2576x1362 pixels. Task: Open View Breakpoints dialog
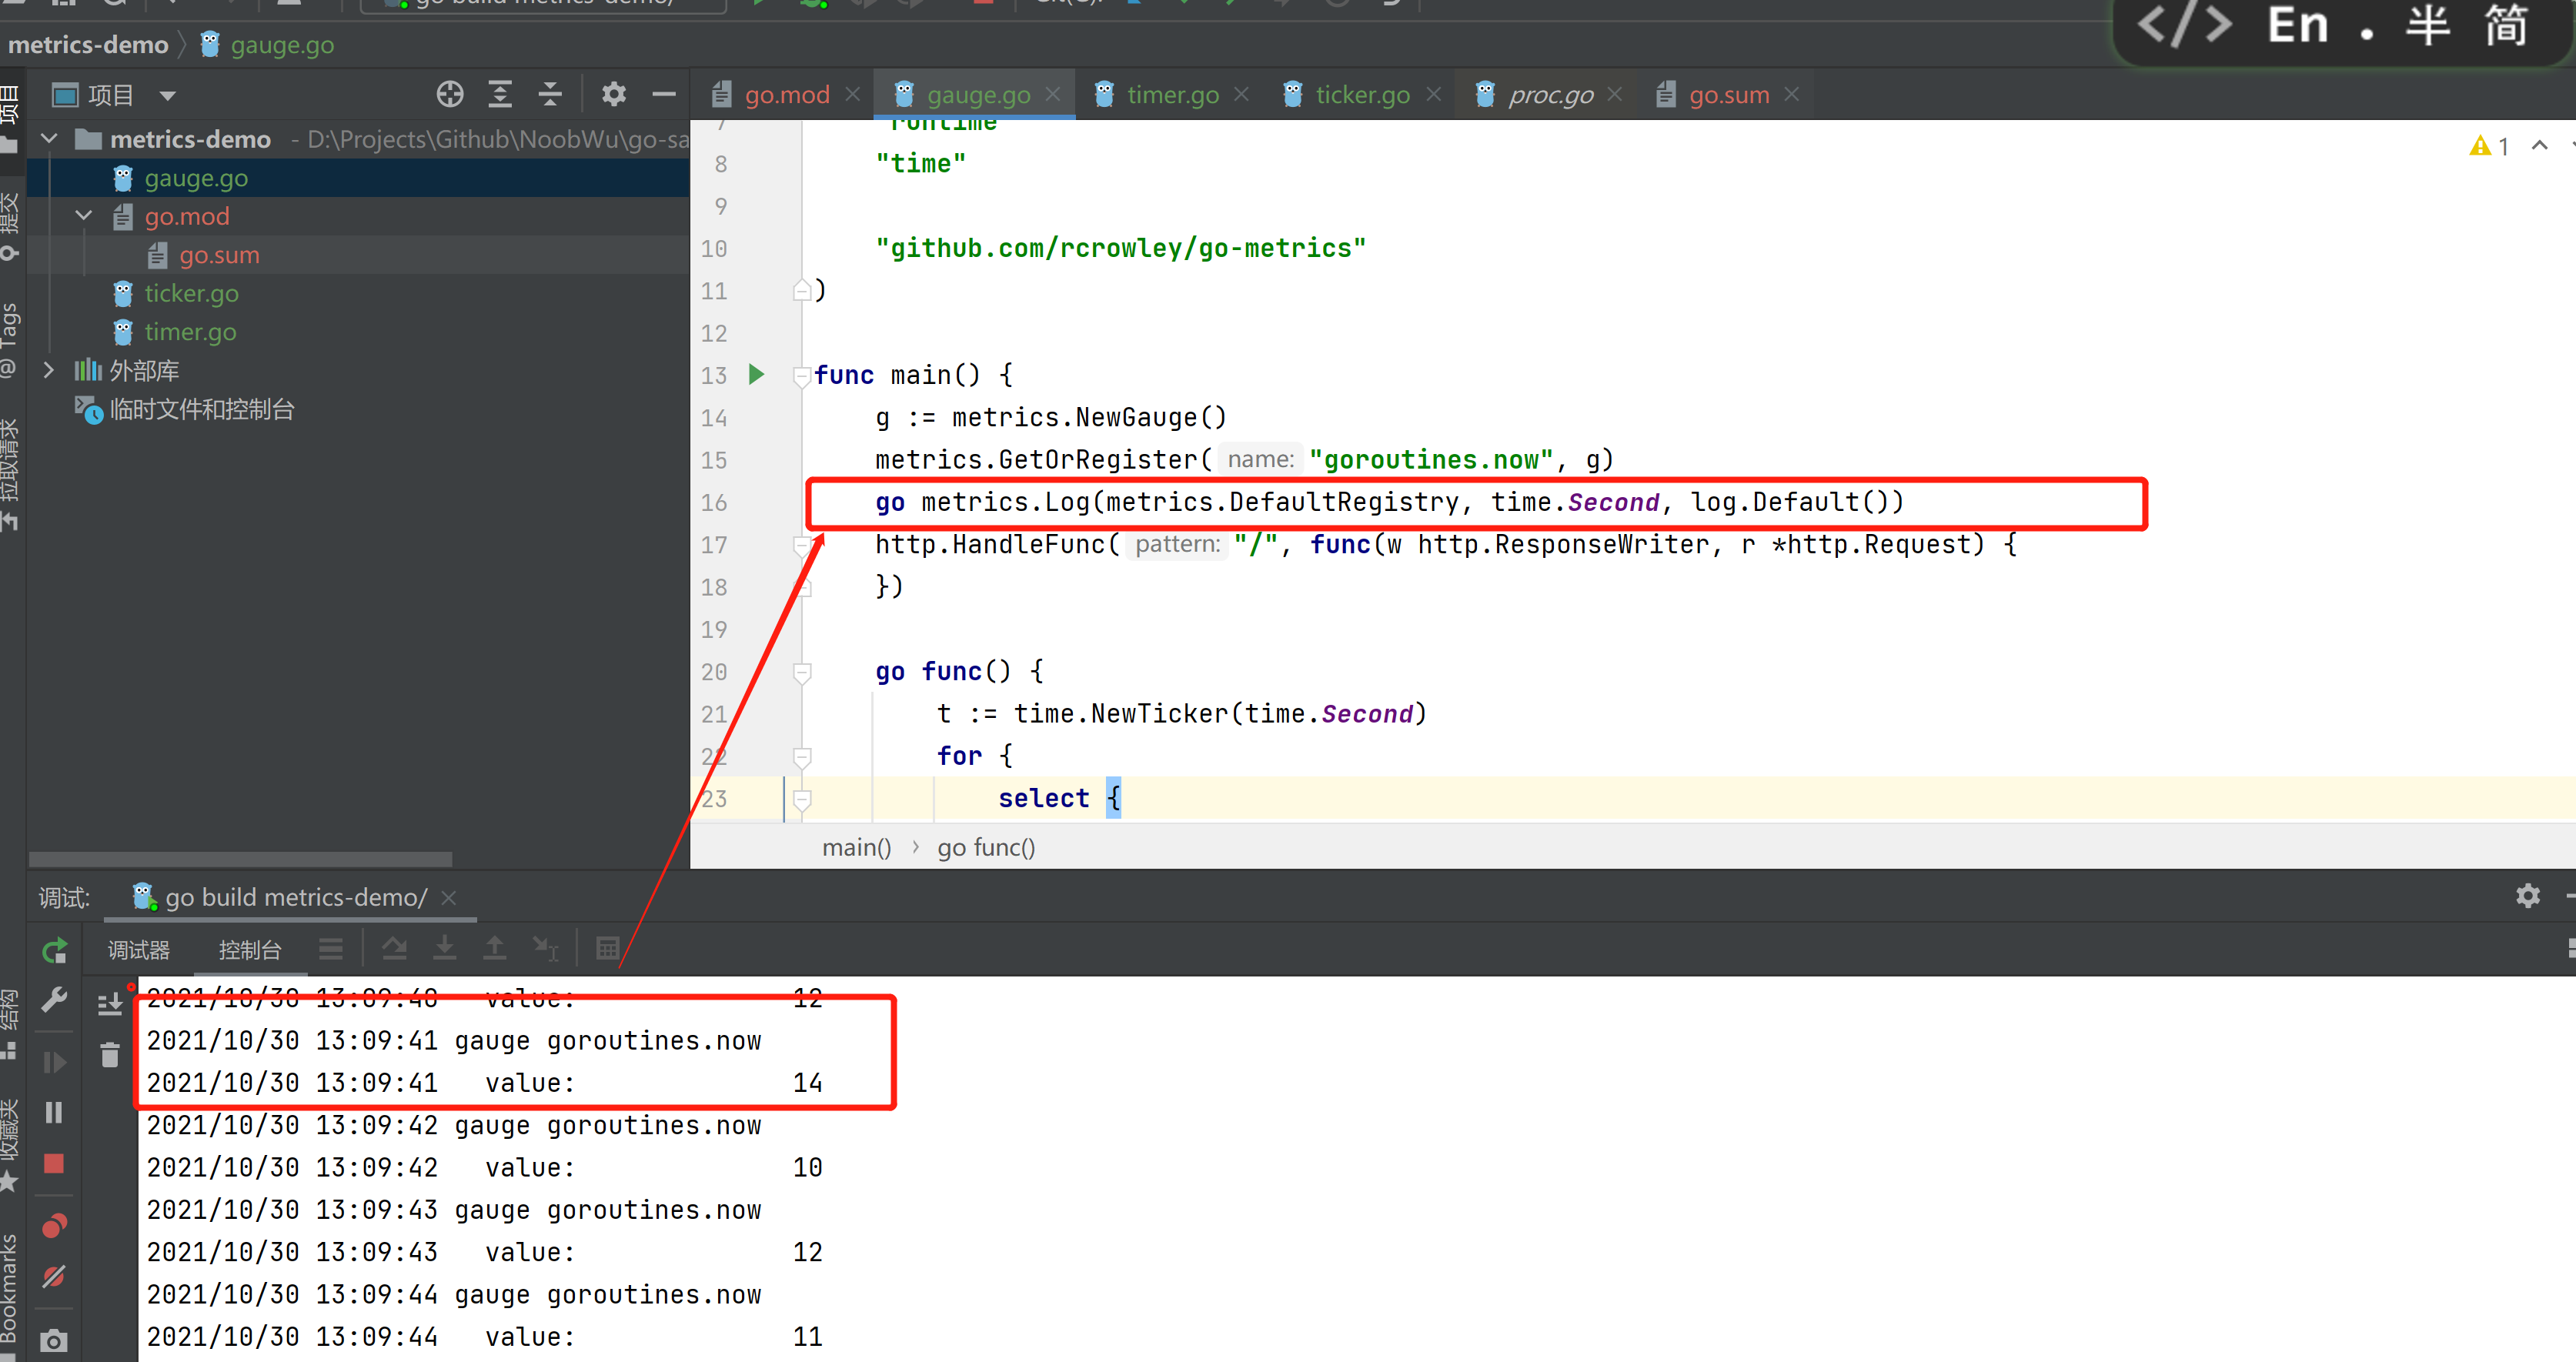pyautogui.click(x=54, y=1225)
